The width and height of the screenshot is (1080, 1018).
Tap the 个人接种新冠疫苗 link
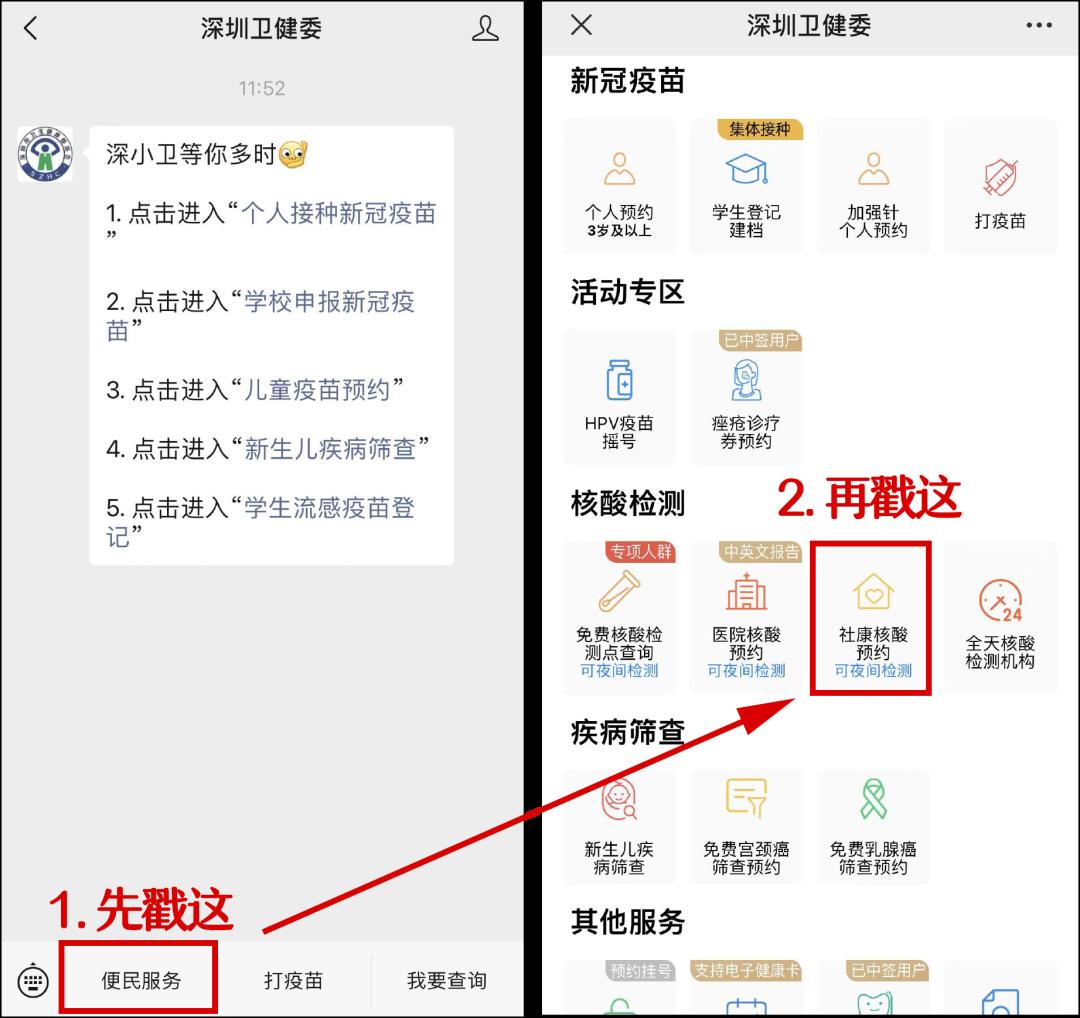338,213
